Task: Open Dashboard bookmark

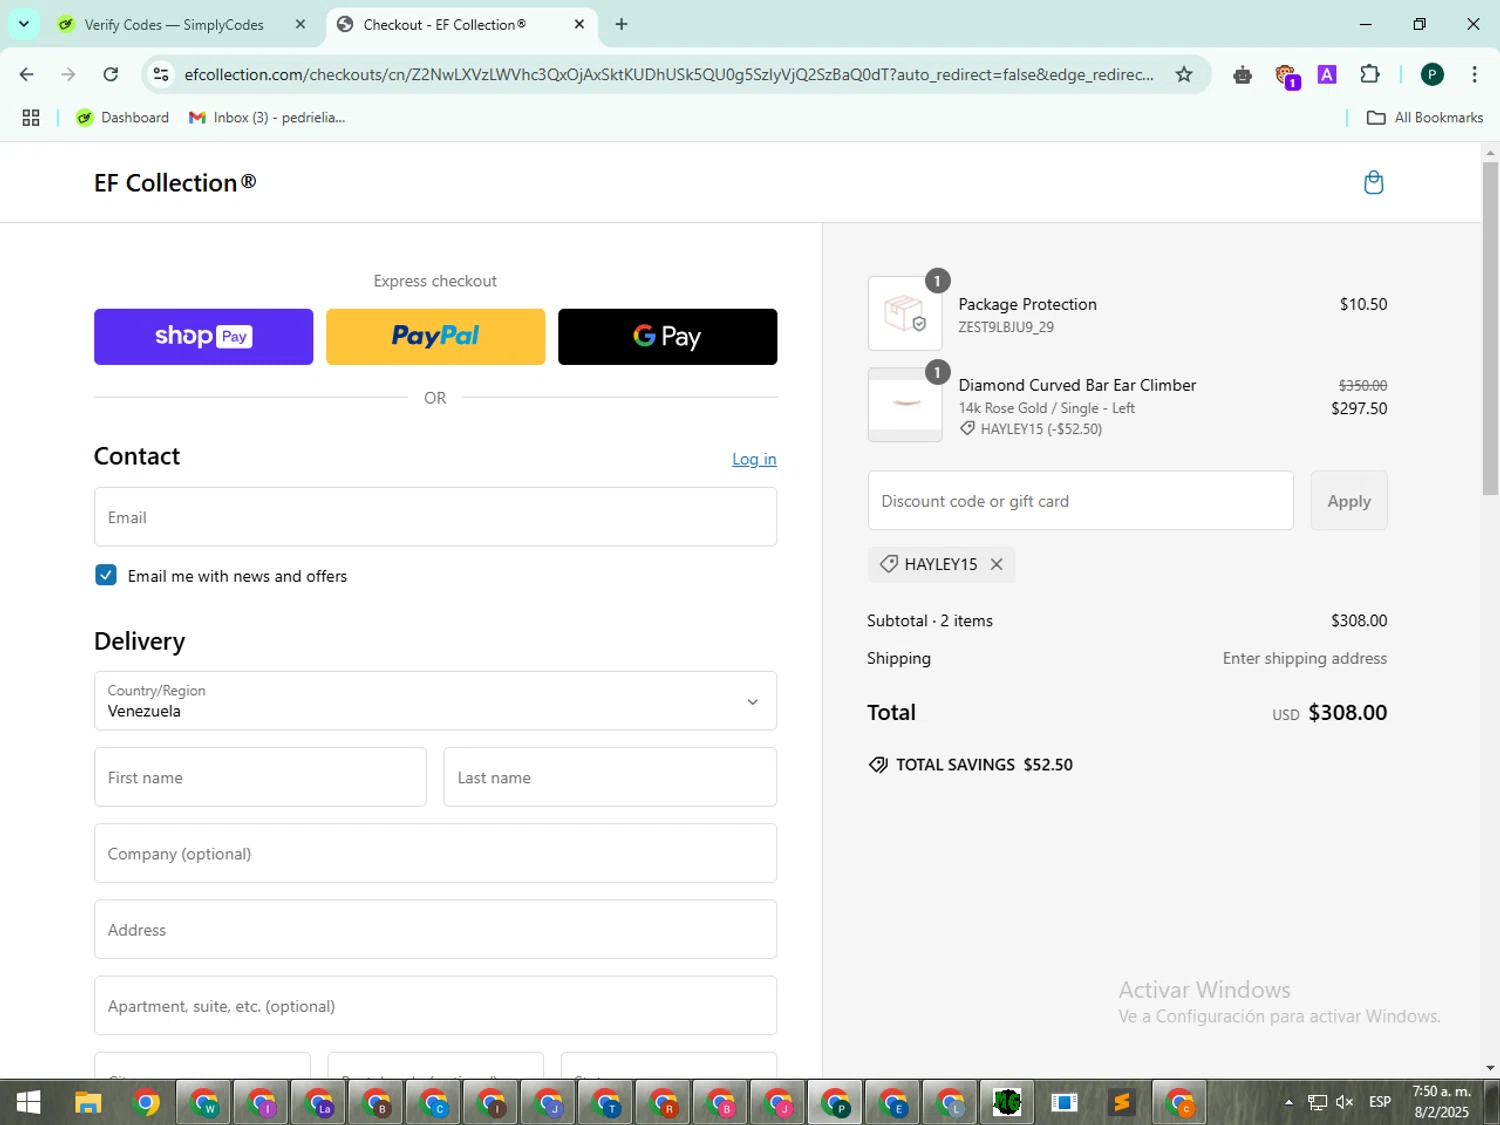Action: pos(122,117)
